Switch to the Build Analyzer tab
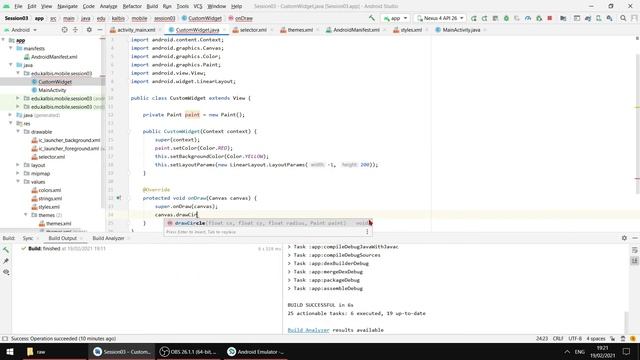Screen dimensions: 640x360 pyautogui.click(x=108, y=238)
